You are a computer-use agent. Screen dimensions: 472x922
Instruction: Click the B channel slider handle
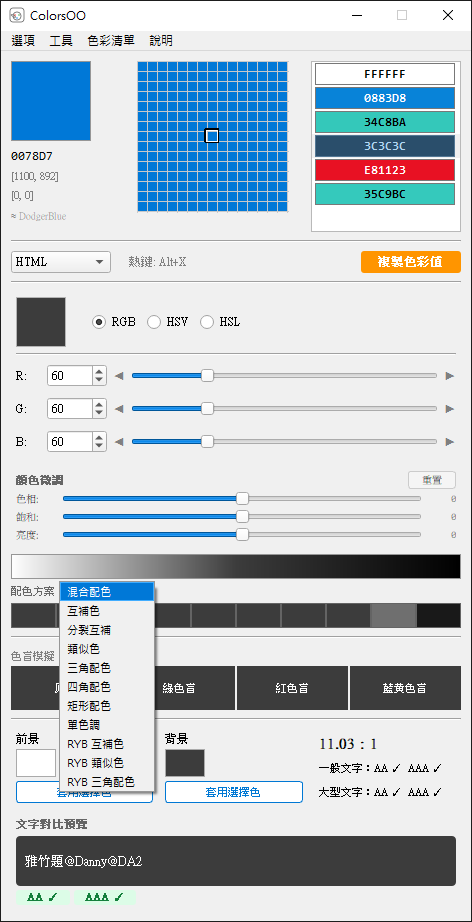tap(207, 442)
